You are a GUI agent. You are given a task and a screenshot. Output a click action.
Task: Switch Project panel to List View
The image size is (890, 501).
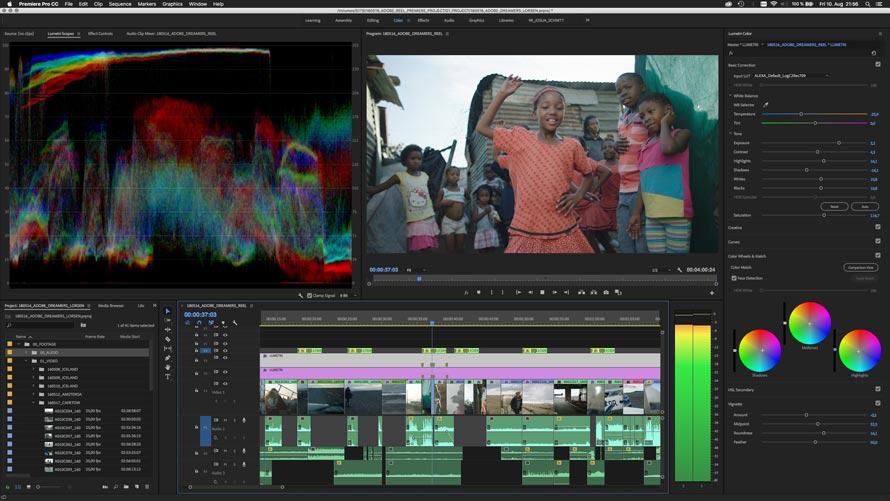click(18, 487)
